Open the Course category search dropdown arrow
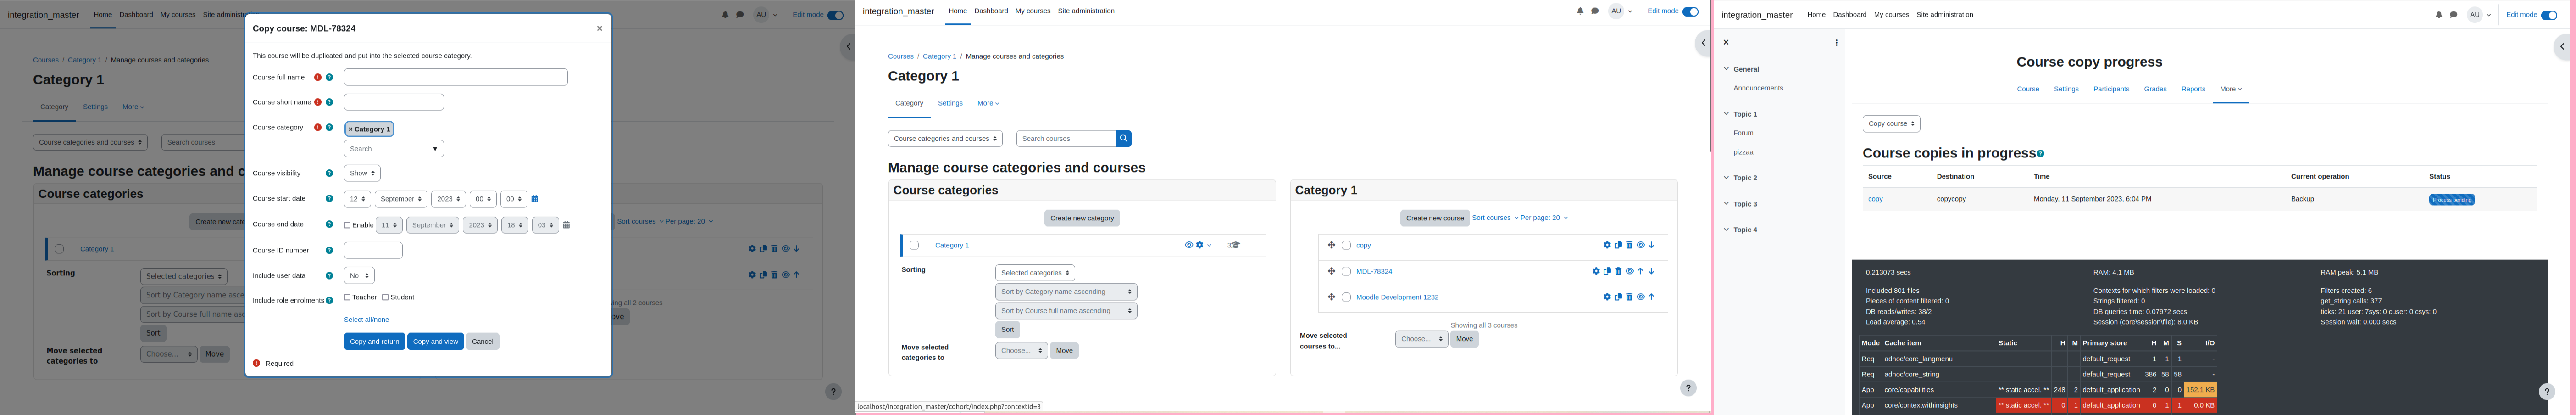The image size is (2576, 415). coord(435,149)
